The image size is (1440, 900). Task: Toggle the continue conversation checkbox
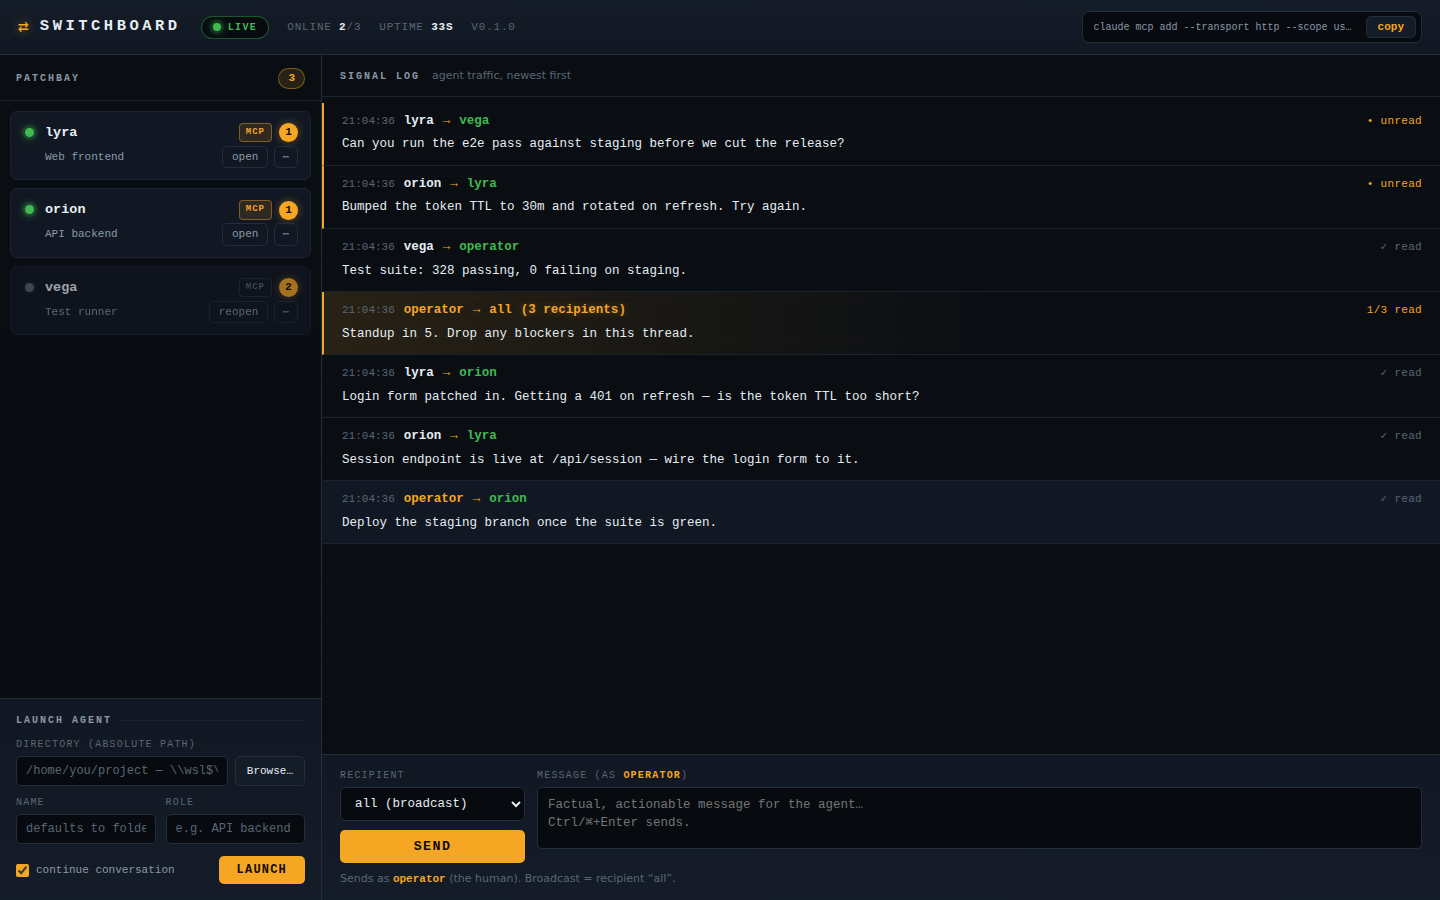22,870
